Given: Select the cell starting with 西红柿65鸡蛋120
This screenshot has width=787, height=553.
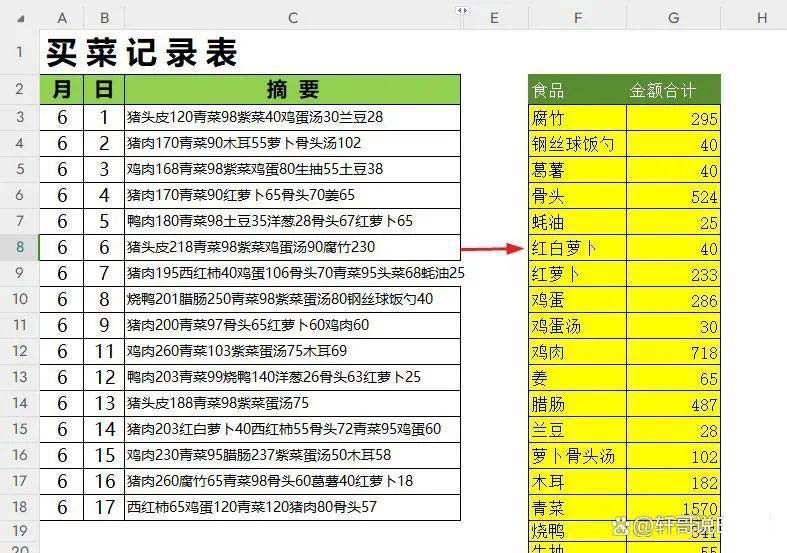Looking at the screenshot, I should click(x=292, y=507).
